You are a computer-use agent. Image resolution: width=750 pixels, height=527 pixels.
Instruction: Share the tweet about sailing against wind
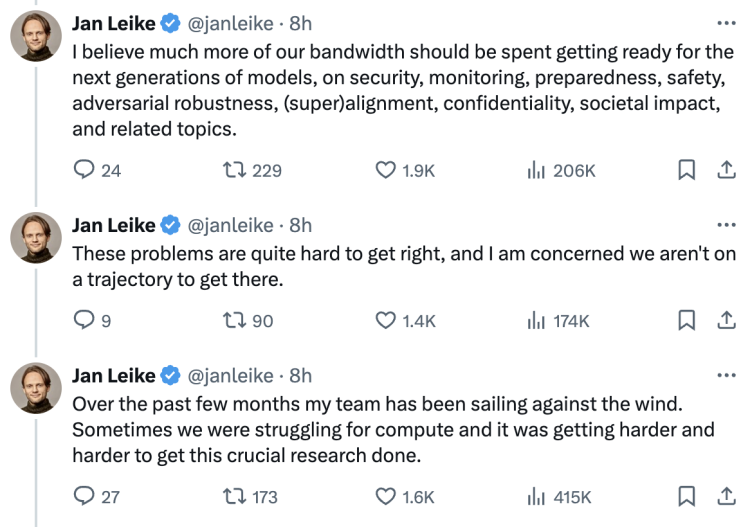[x=726, y=496]
